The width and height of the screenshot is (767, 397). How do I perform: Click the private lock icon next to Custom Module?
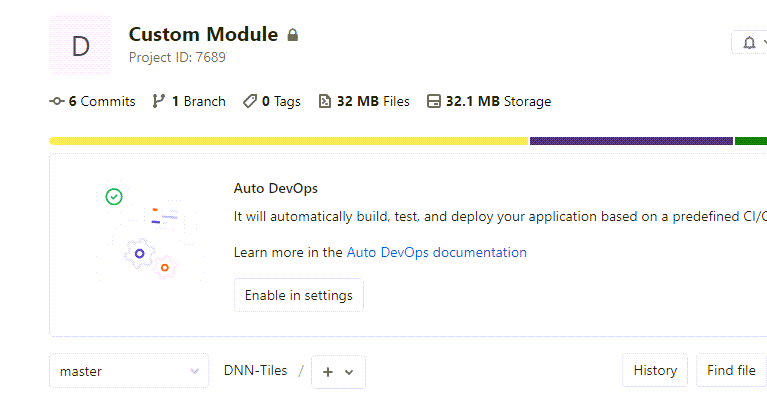[293, 35]
